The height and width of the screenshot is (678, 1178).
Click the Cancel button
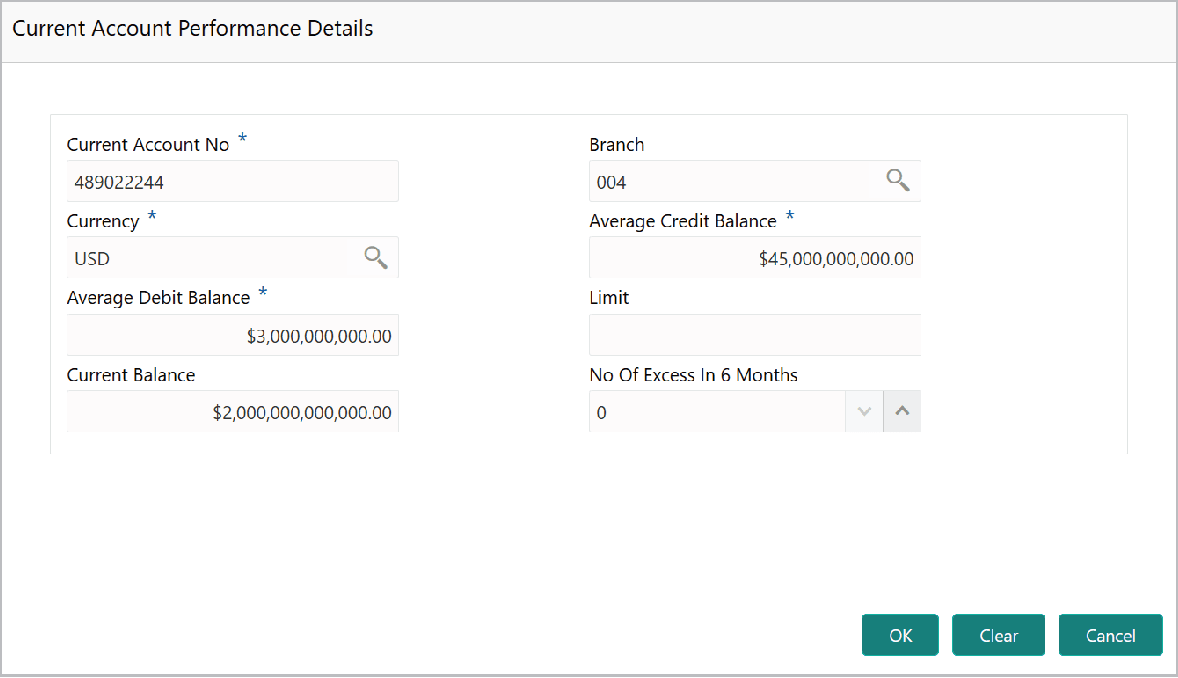click(1110, 635)
